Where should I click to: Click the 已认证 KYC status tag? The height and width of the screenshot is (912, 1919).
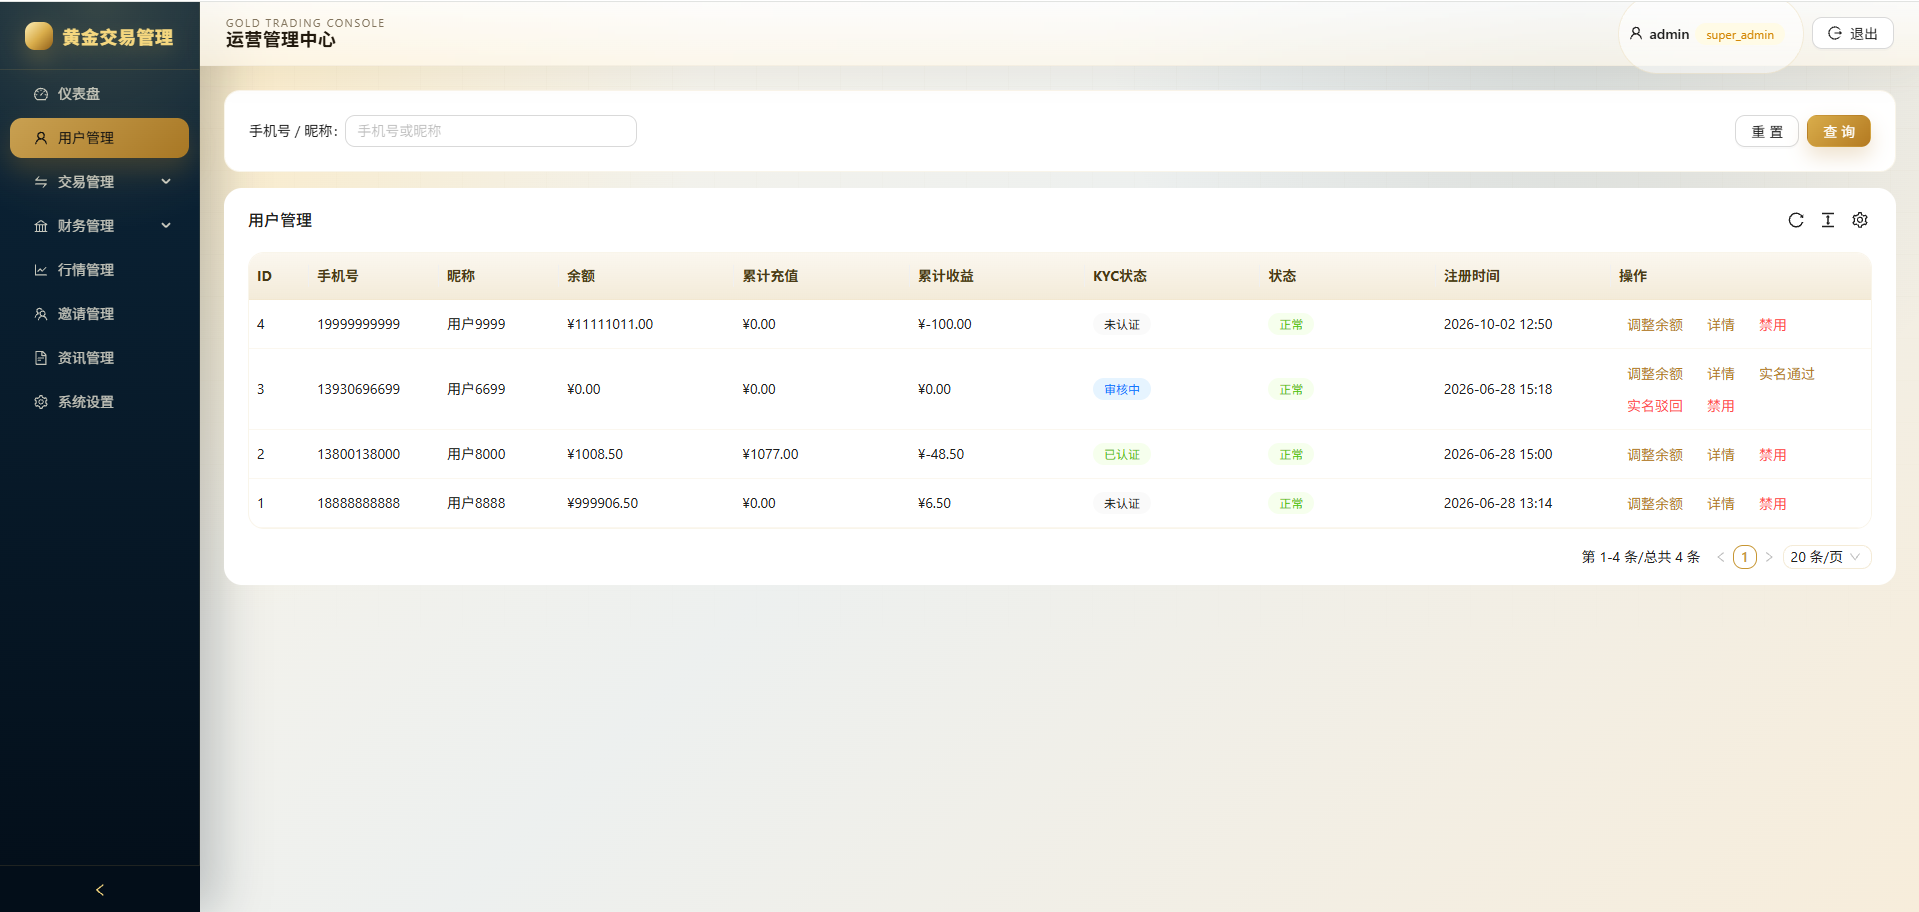click(x=1121, y=455)
